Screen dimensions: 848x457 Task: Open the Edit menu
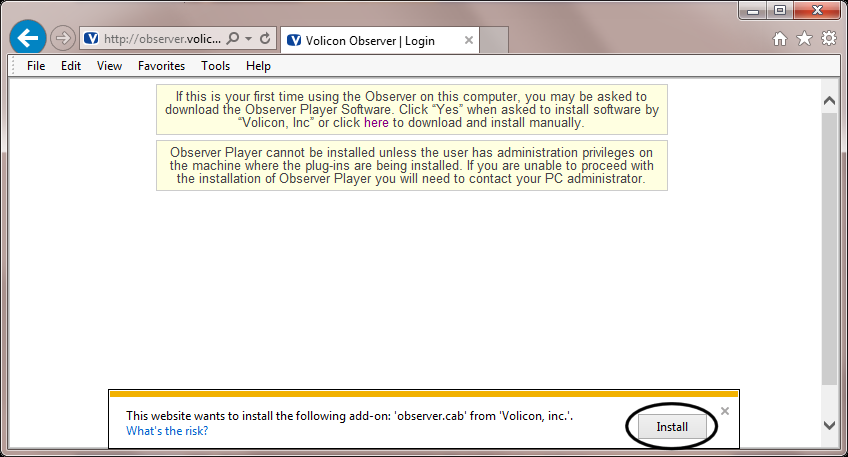tap(71, 66)
